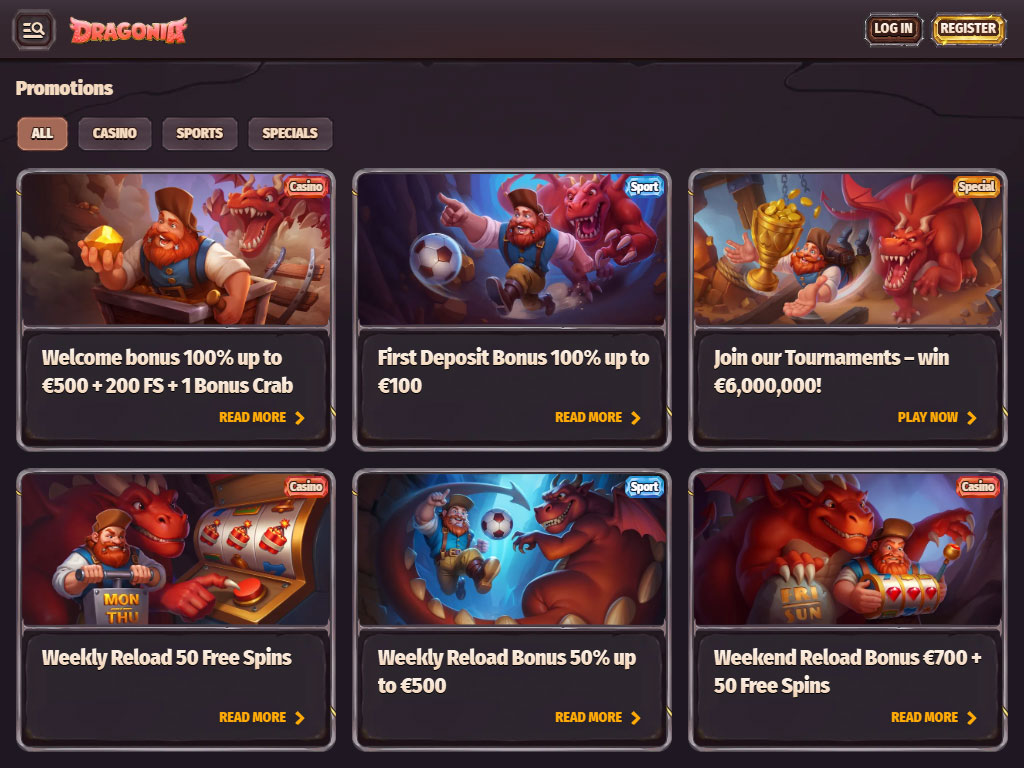Click the Register button
1024x768 pixels.
[x=968, y=29]
